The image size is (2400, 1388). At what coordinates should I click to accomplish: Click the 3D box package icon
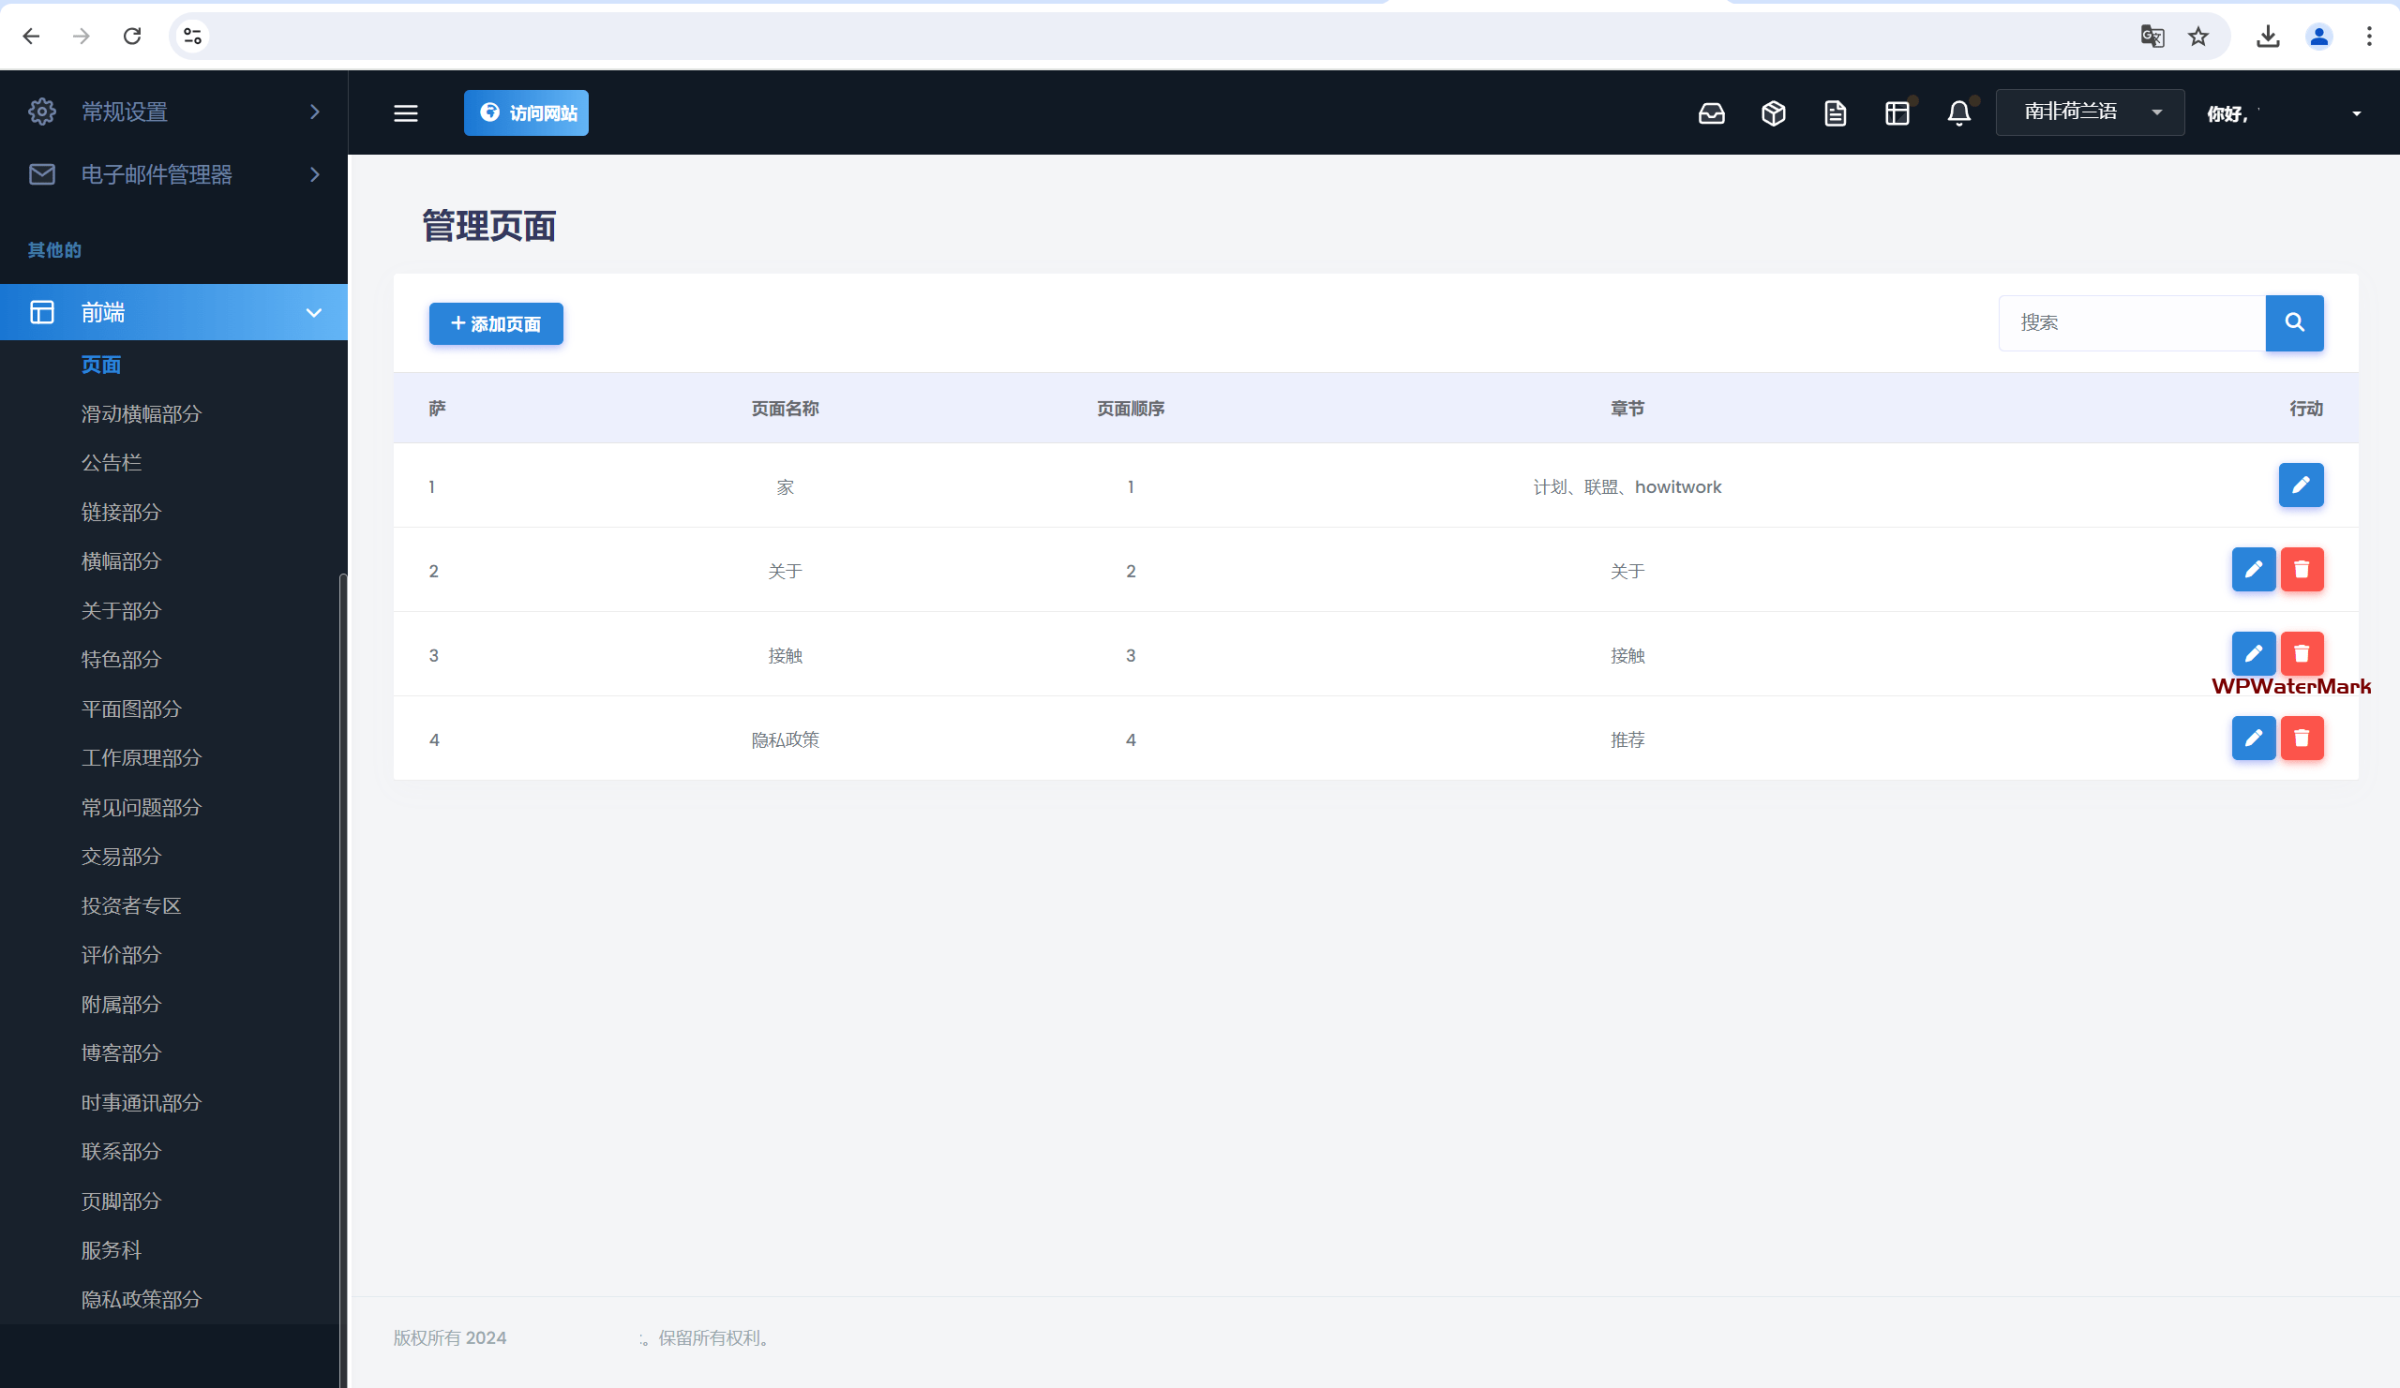[x=1773, y=113]
